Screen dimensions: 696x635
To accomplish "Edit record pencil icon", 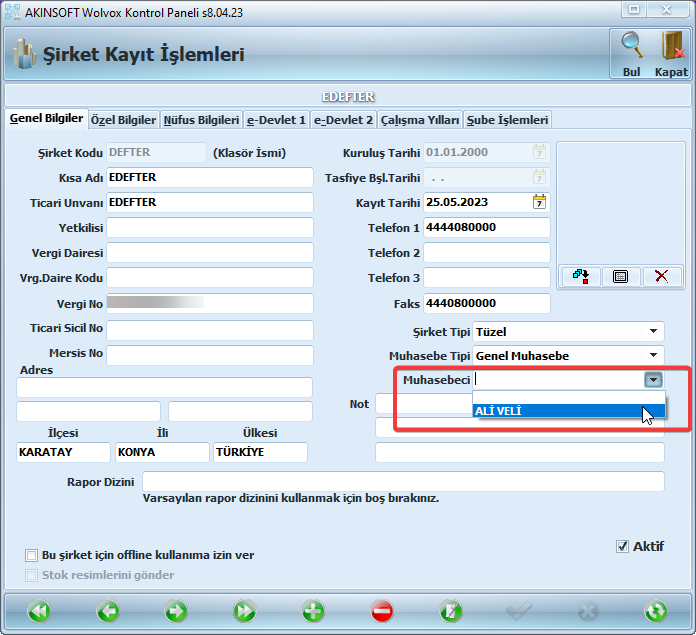I will click(x=451, y=611).
